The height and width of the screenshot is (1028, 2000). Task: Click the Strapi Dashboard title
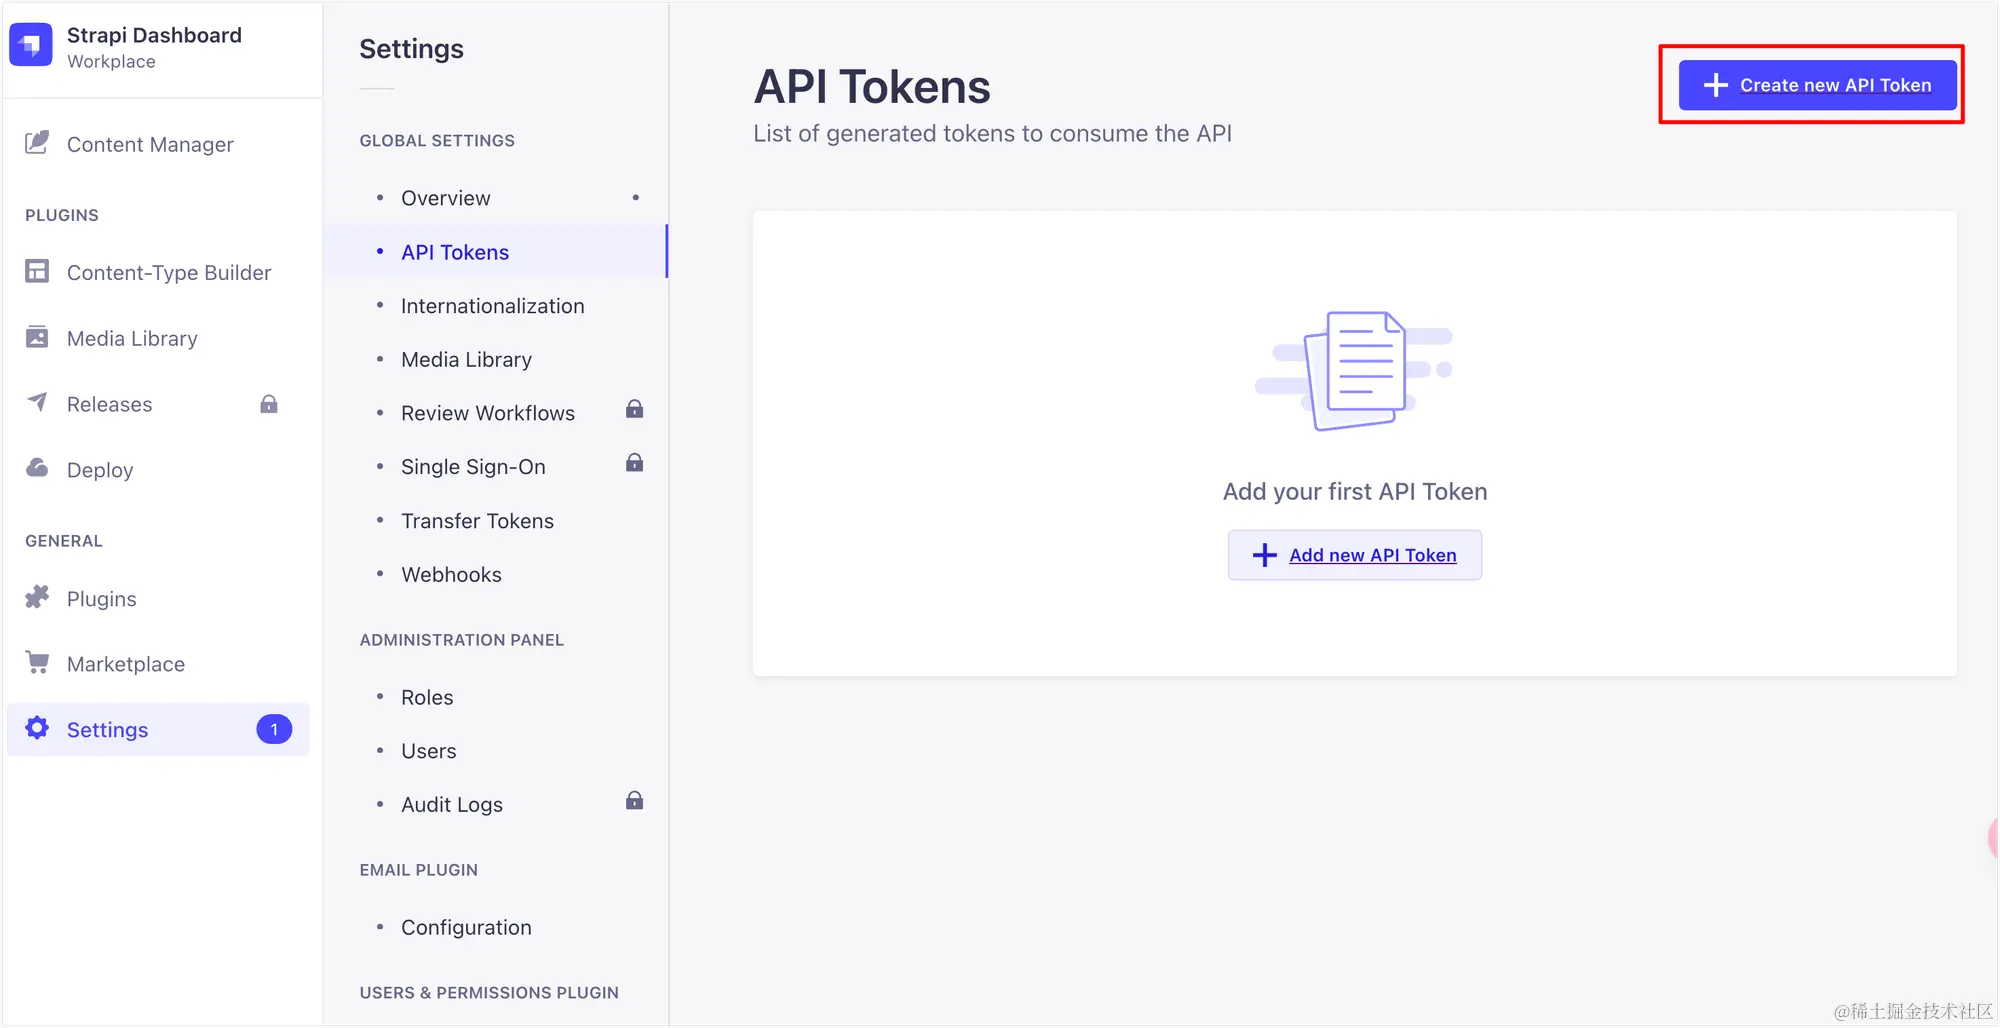[154, 35]
